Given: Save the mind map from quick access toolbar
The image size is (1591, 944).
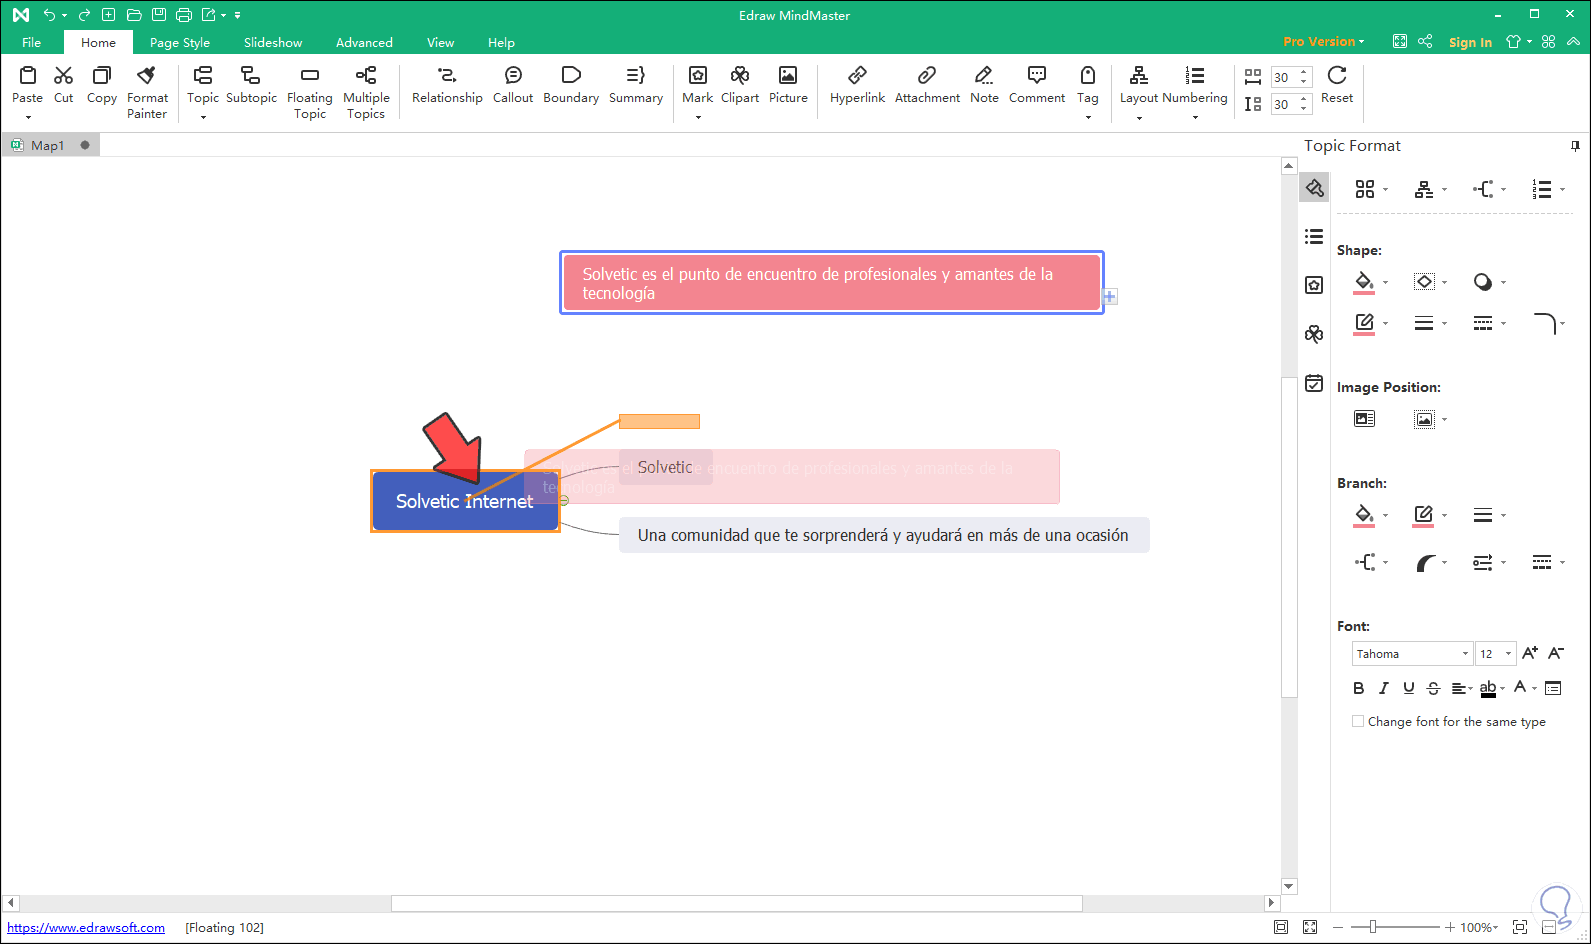Looking at the screenshot, I should point(159,15).
